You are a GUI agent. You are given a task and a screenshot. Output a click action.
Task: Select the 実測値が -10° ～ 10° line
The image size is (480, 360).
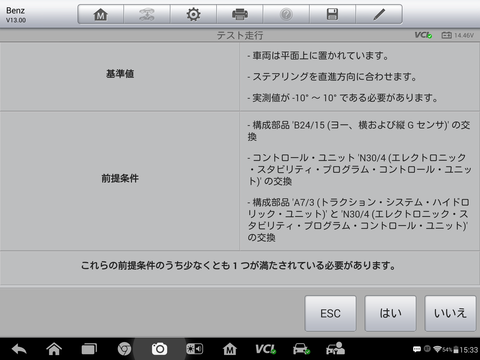tap(342, 98)
